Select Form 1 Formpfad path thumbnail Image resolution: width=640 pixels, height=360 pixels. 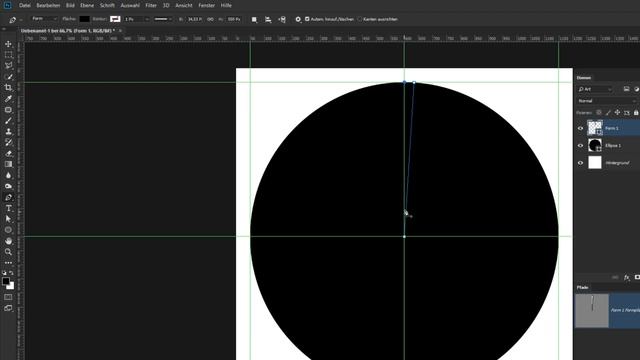(x=592, y=311)
